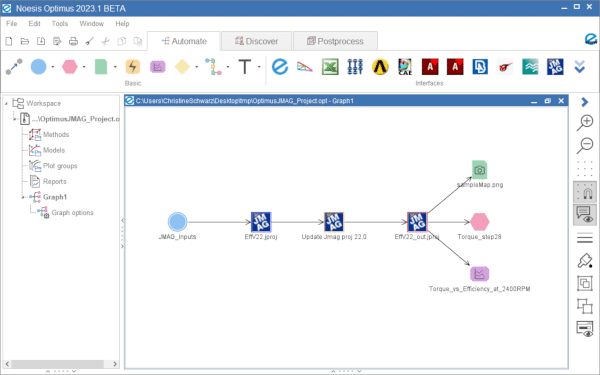The width and height of the screenshot is (600, 375).
Task: Select Methods in the workspace tree
Action: [56, 135]
